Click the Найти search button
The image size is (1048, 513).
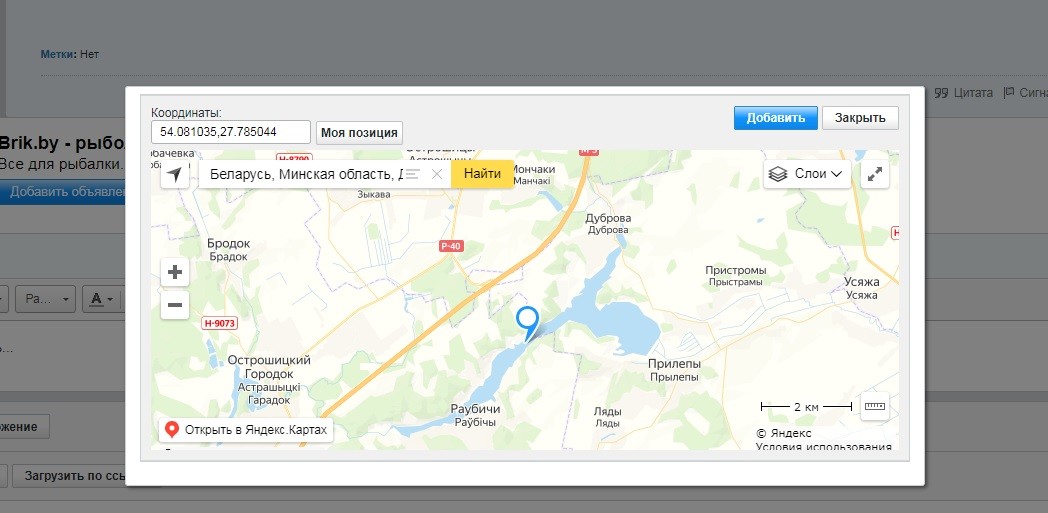tap(482, 174)
